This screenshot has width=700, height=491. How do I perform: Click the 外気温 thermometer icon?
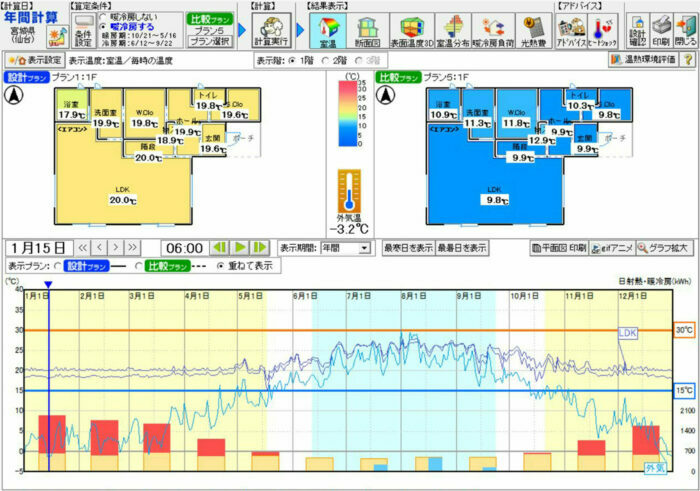(x=349, y=191)
